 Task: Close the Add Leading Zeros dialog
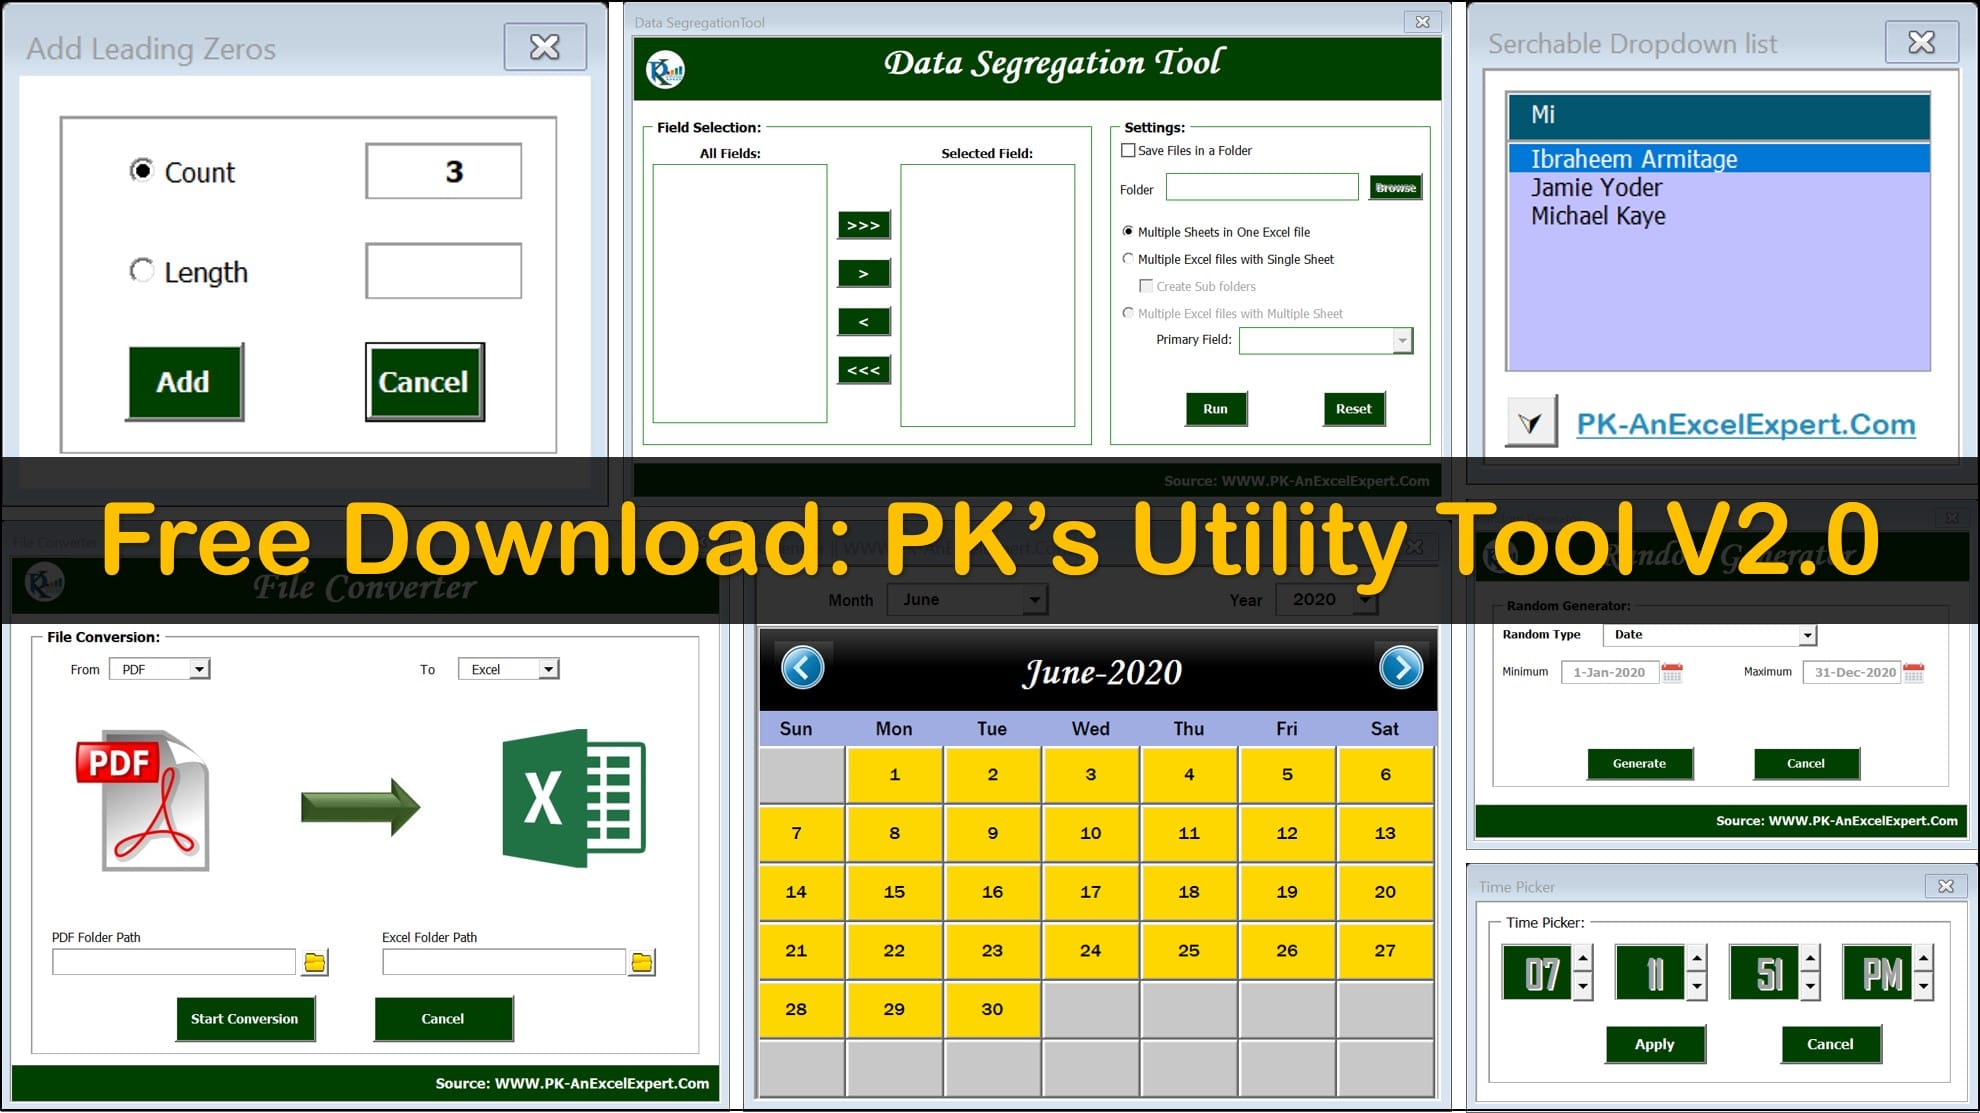point(545,47)
